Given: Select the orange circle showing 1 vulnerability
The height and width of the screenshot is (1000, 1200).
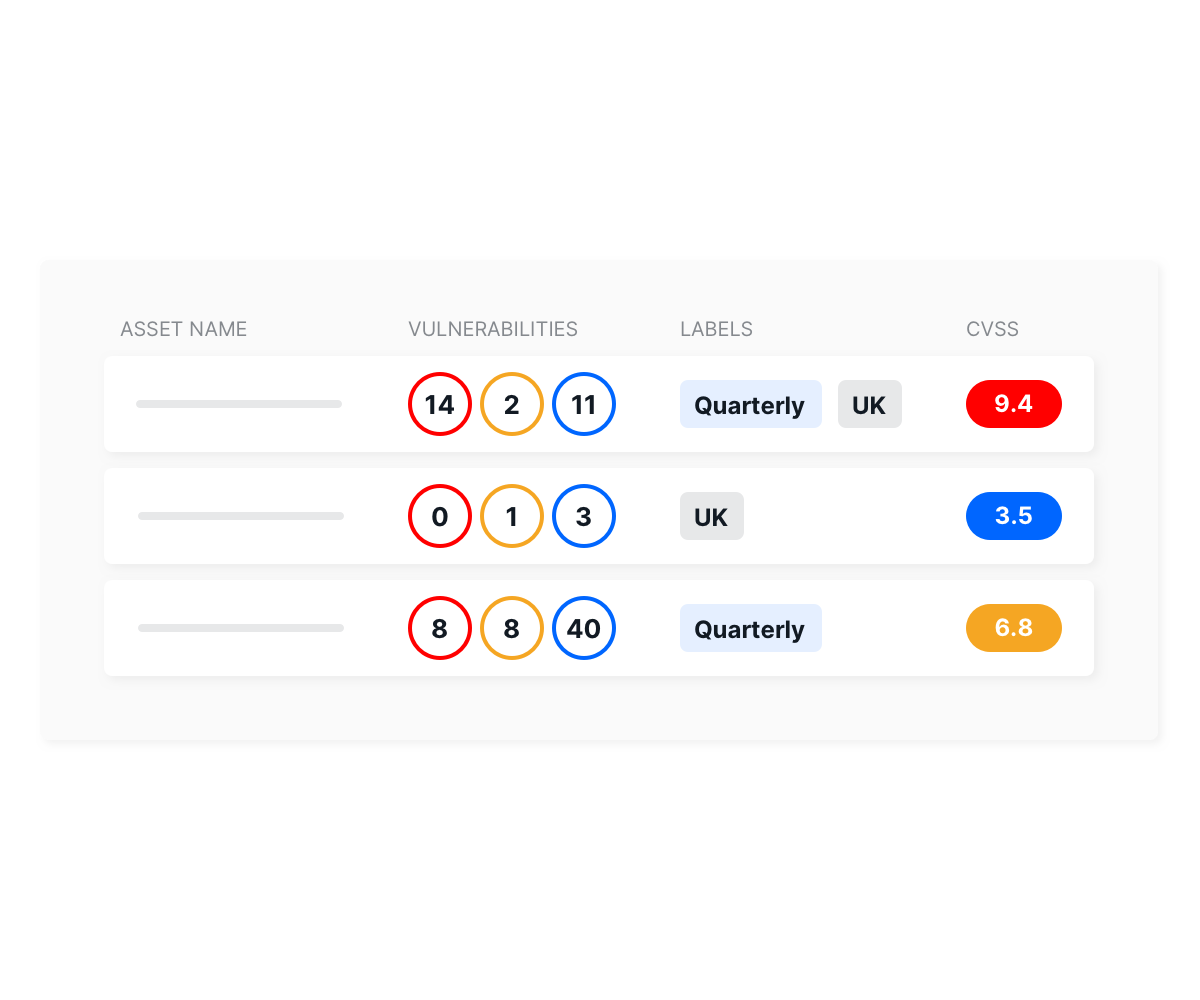Looking at the screenshot, I should click(512, 516).
